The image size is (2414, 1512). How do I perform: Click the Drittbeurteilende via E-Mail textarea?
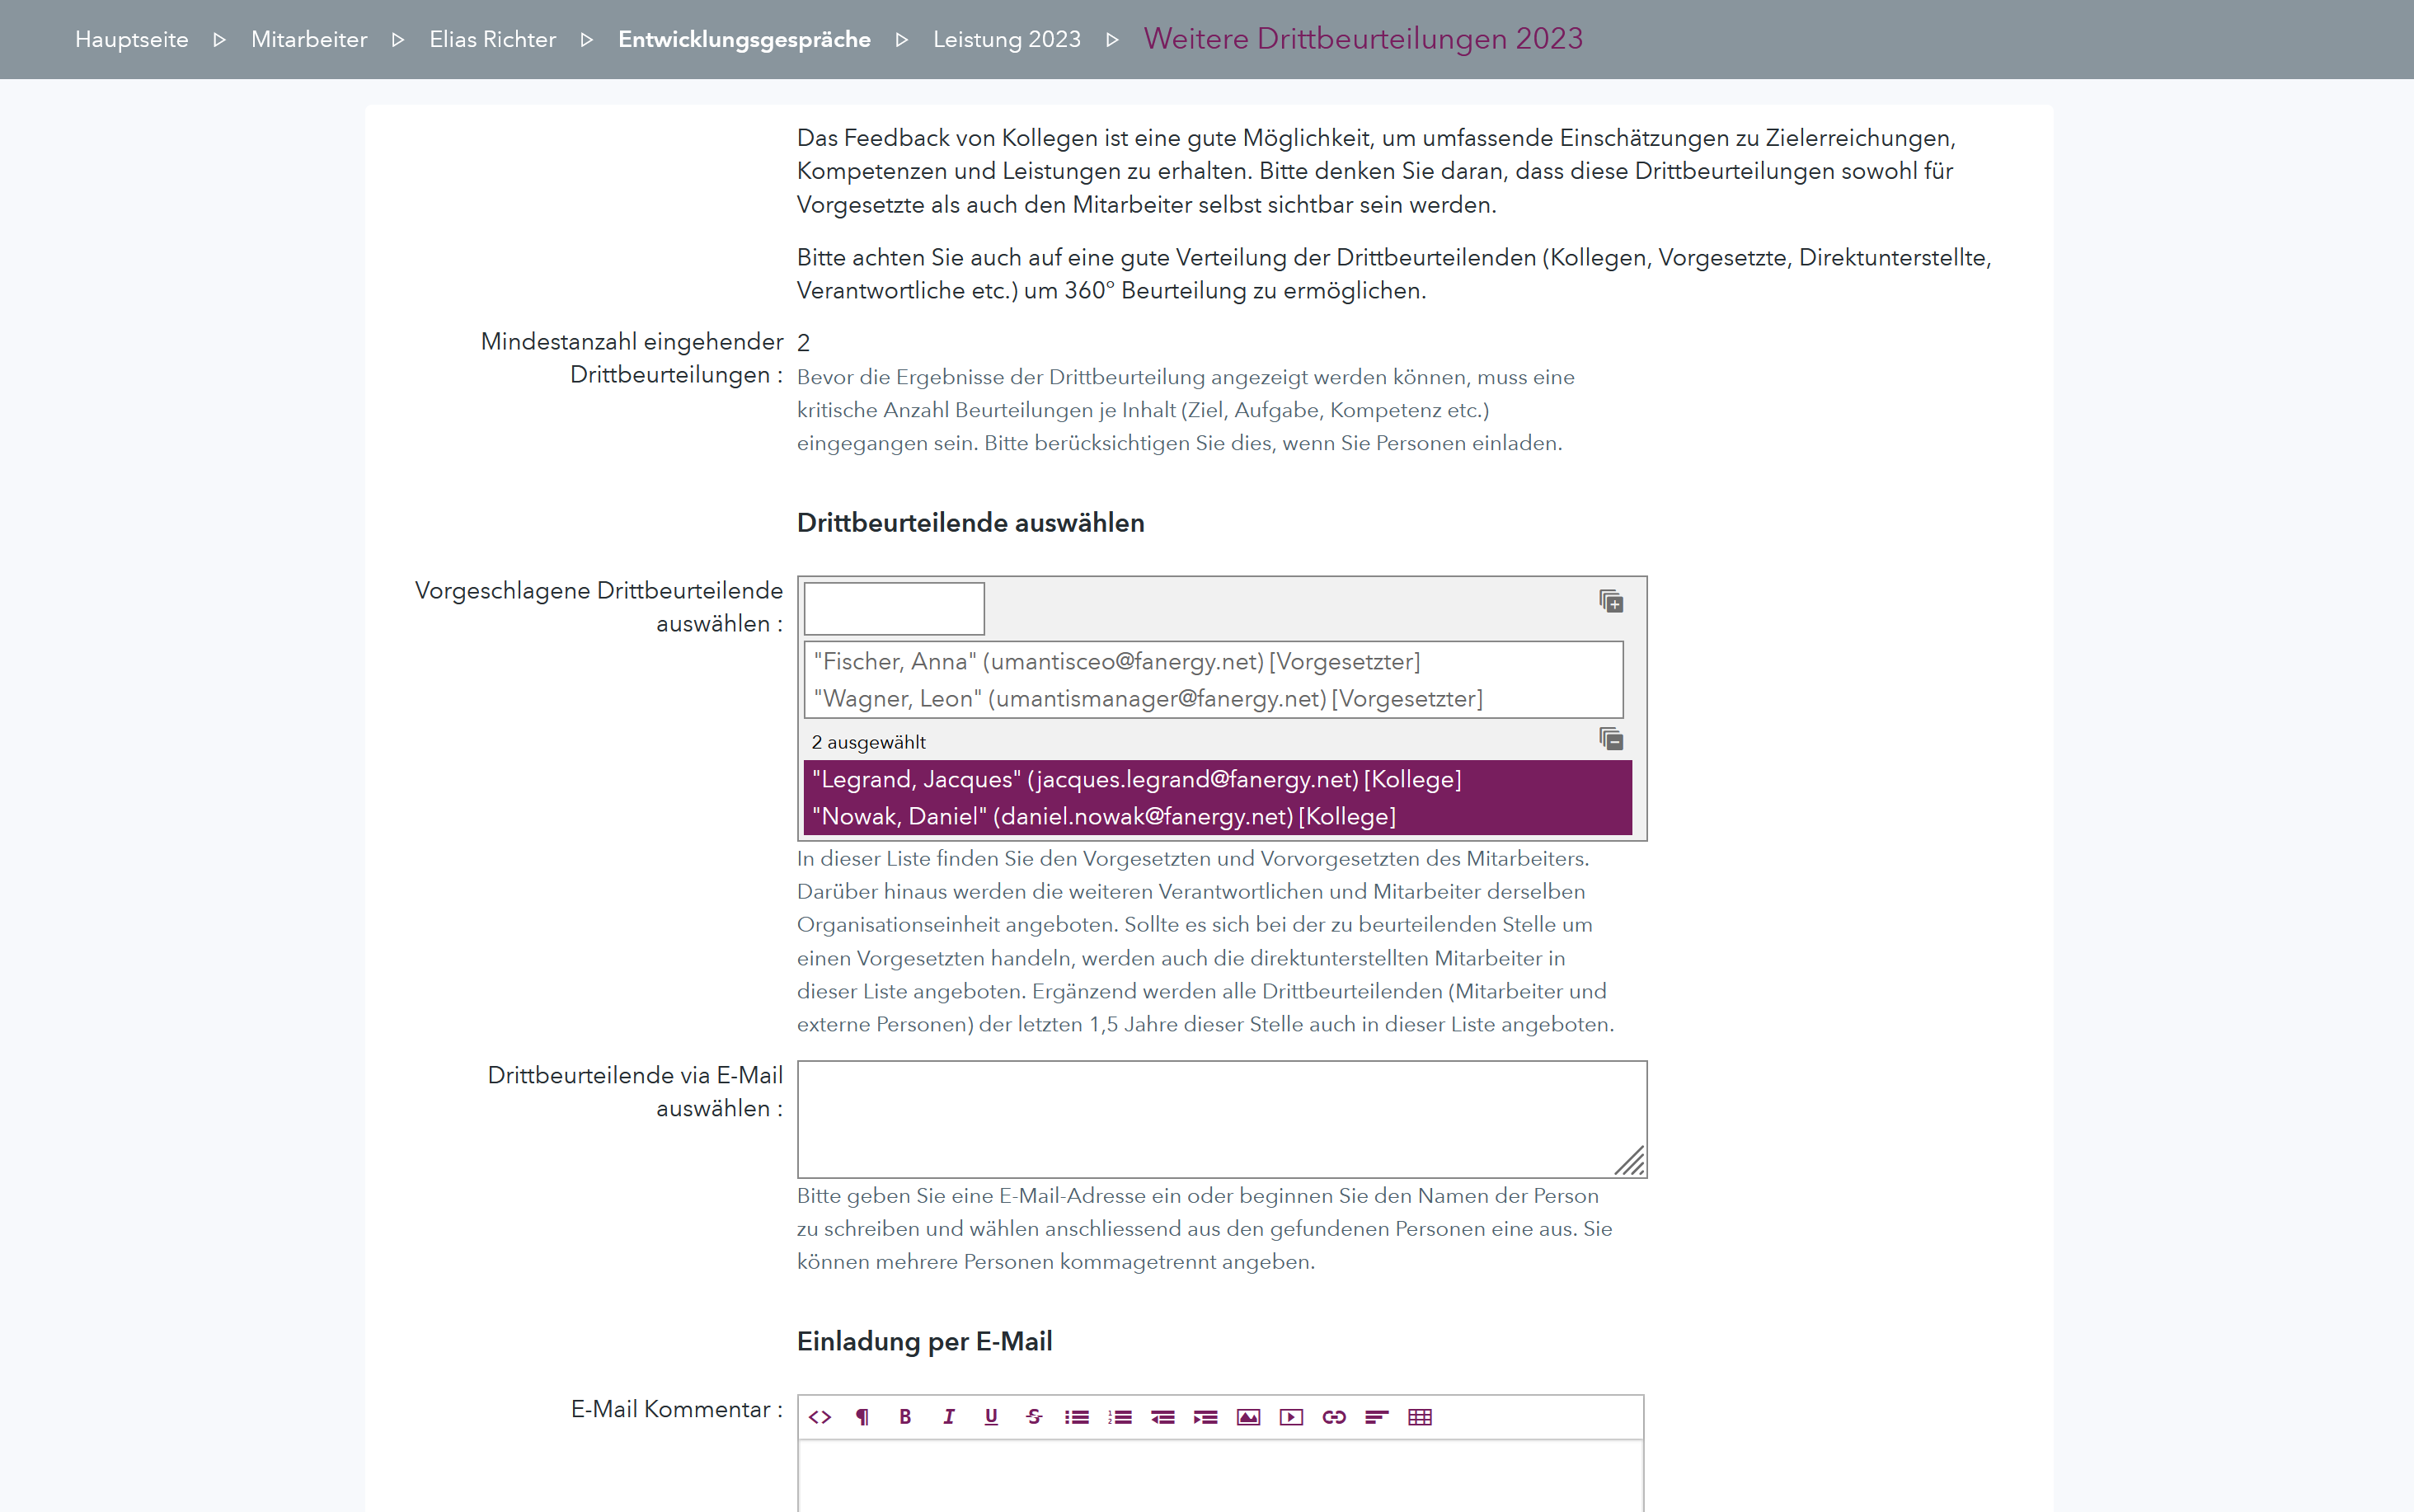pos(1220,1119)
